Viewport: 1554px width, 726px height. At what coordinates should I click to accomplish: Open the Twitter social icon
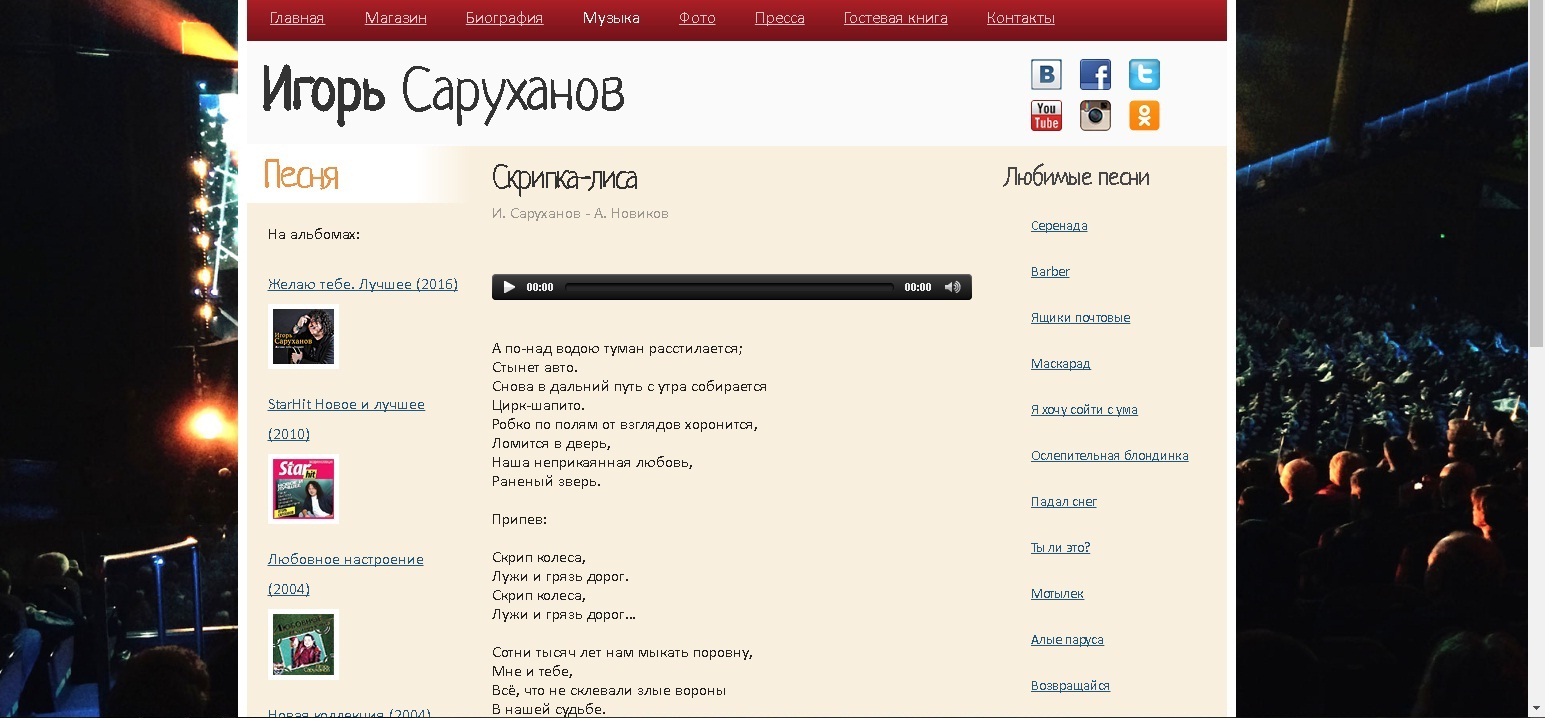1144,75
